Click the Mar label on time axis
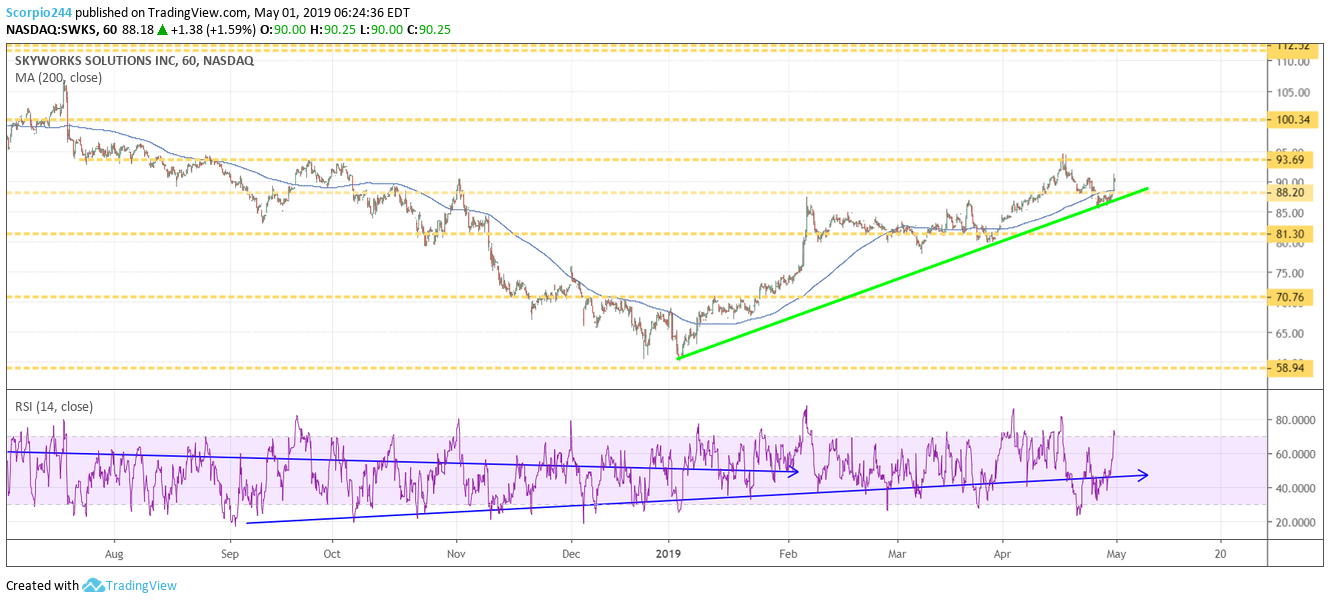Viewport: 1330px width, 603px height. click(897, 552)
